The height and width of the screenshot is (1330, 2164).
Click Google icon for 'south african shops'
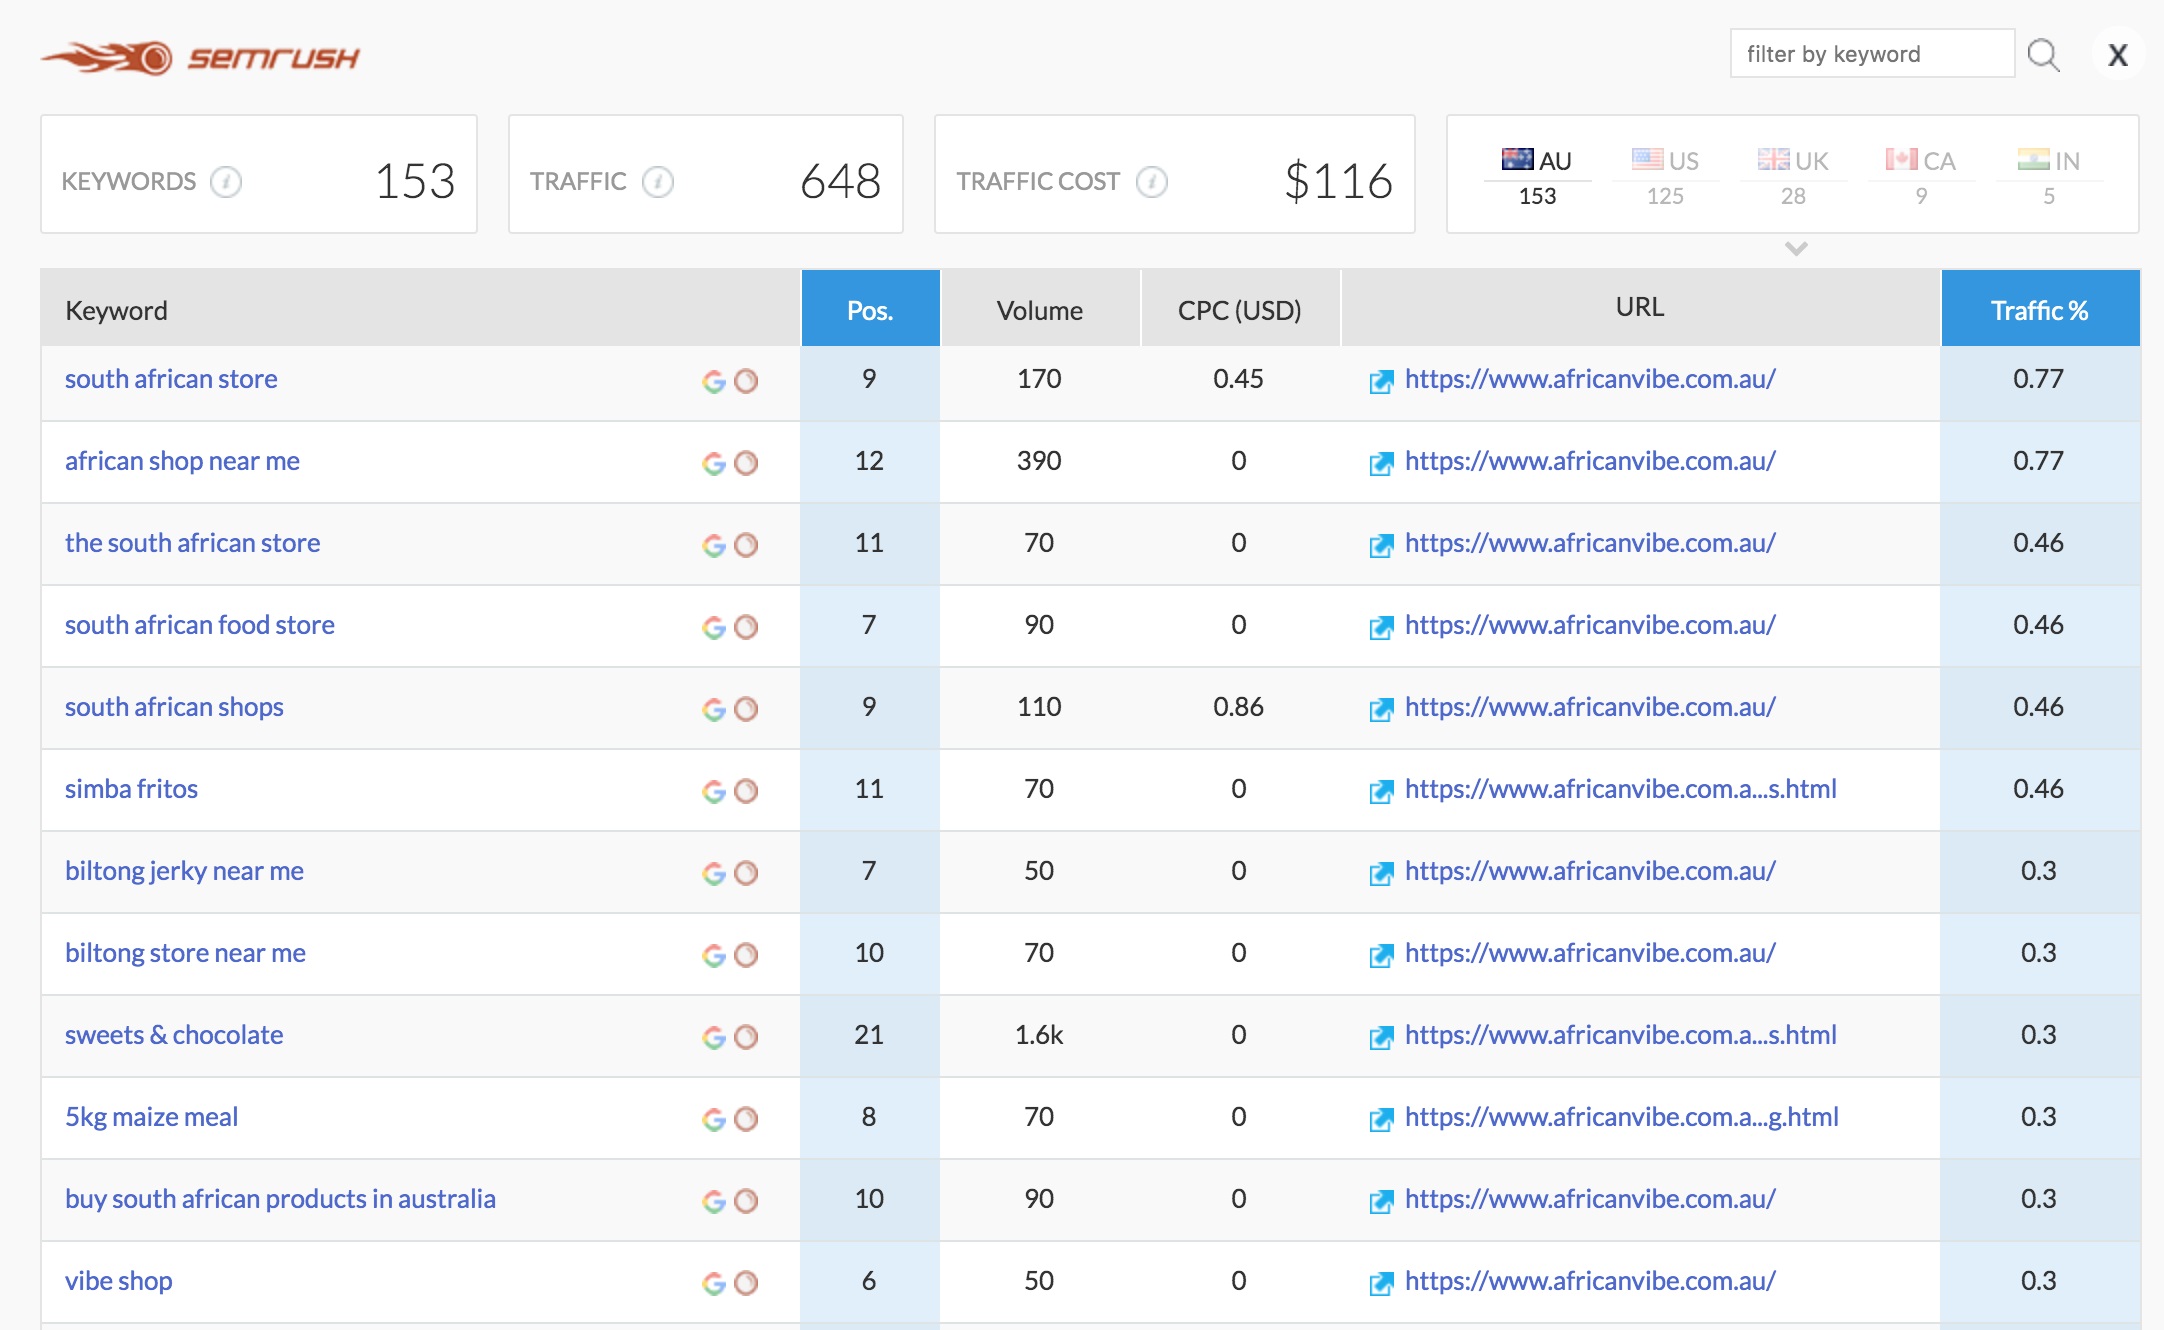click(713, 709)
